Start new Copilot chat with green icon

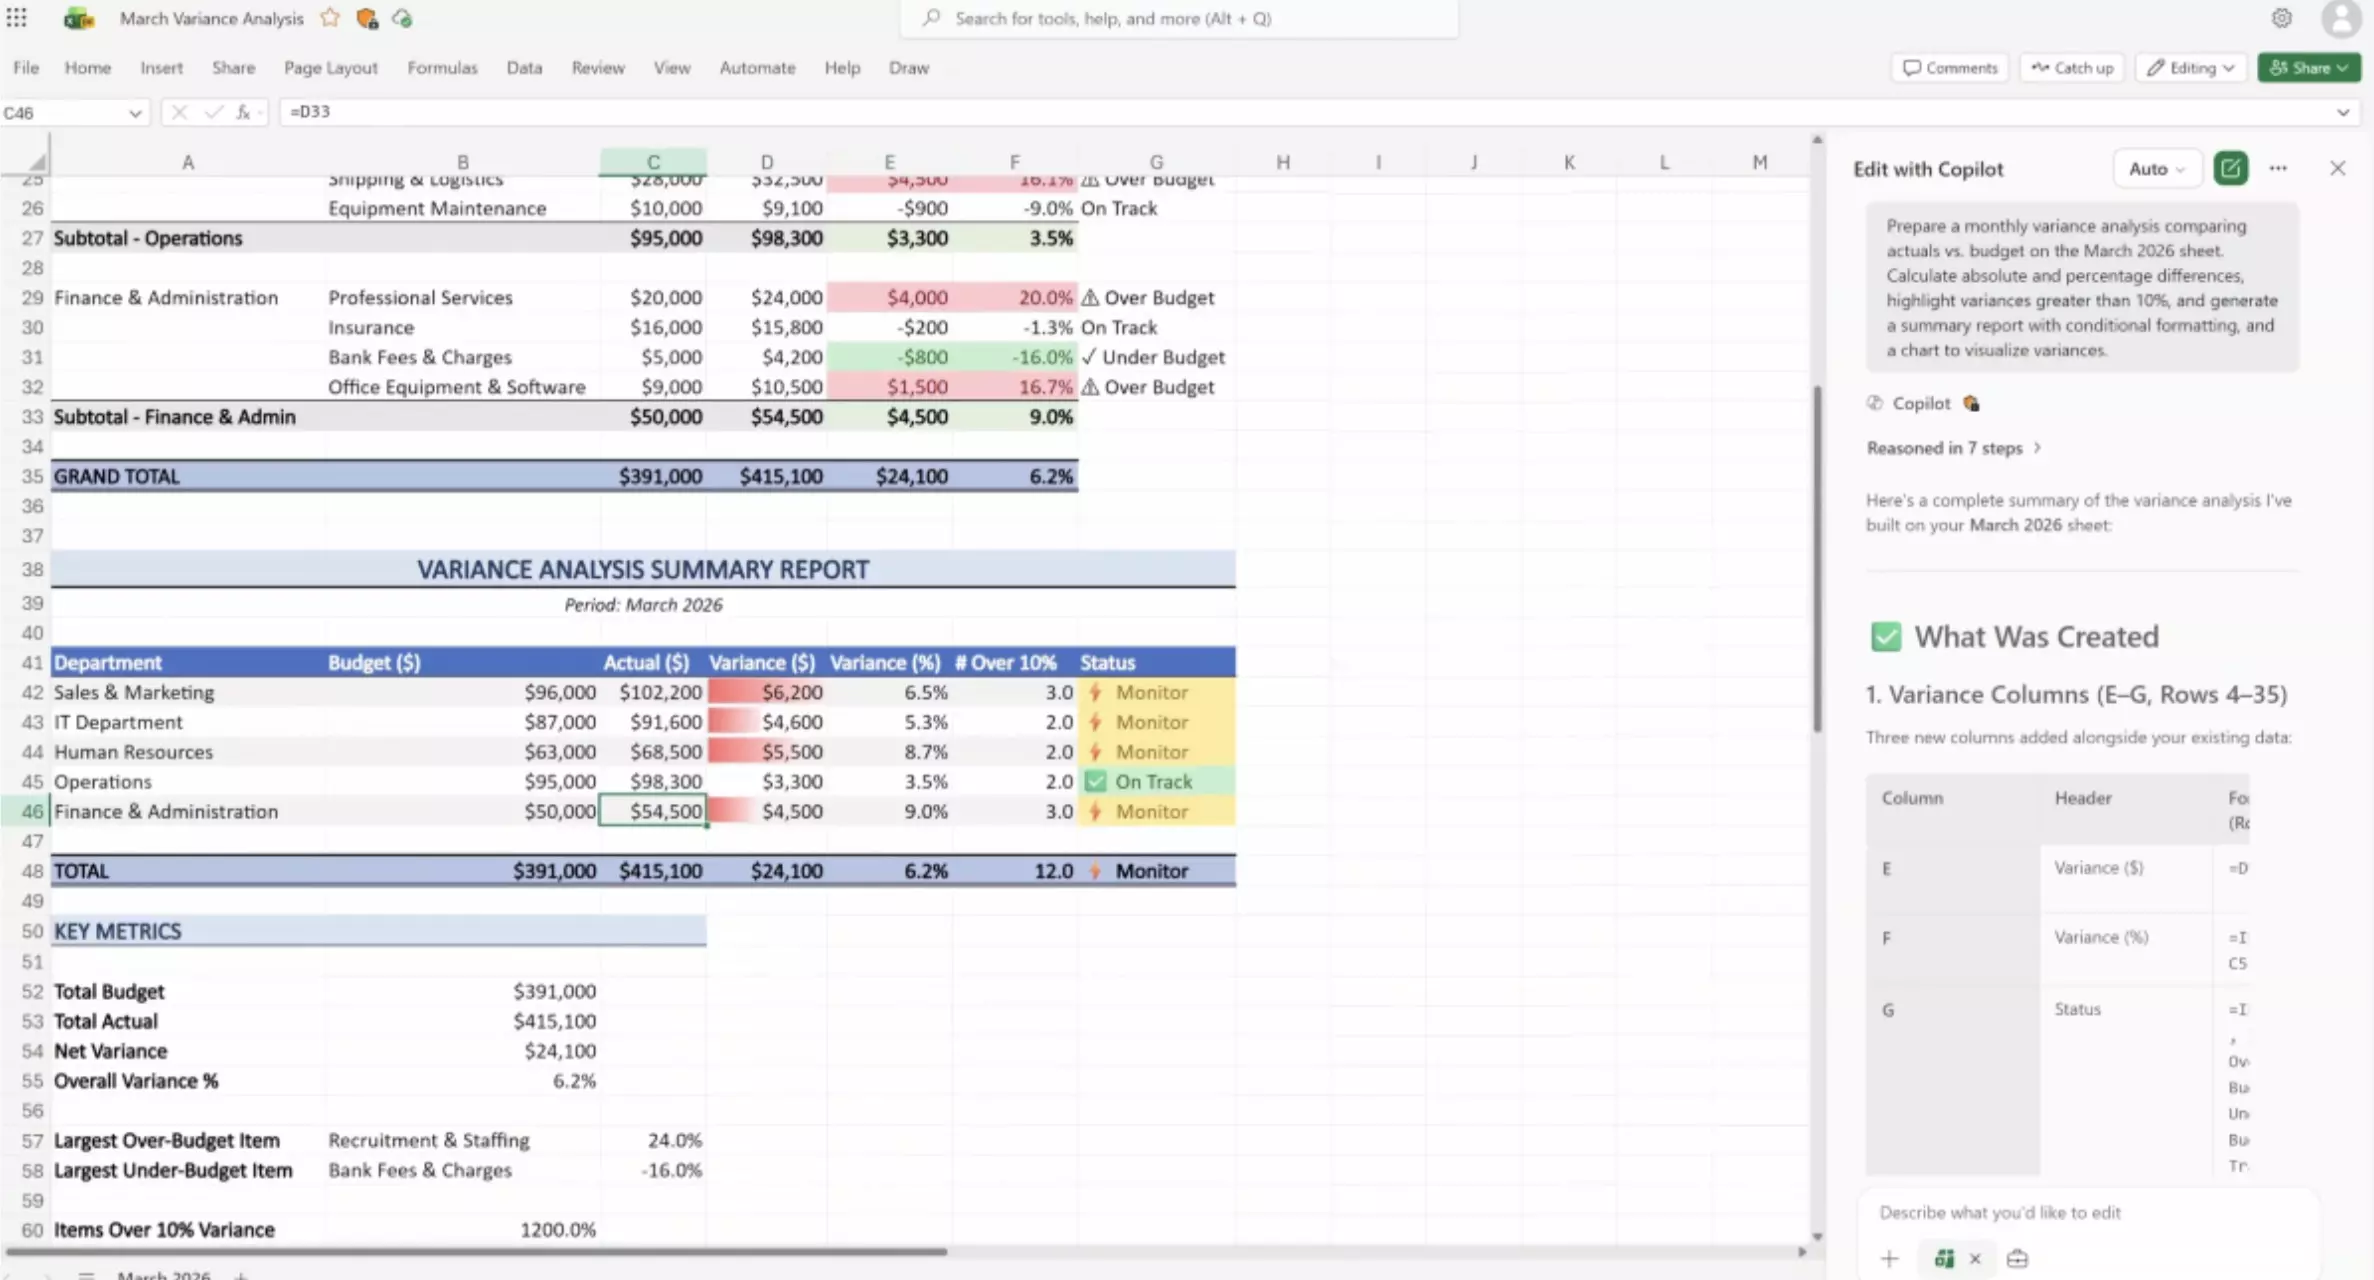tap(2229, 168)
